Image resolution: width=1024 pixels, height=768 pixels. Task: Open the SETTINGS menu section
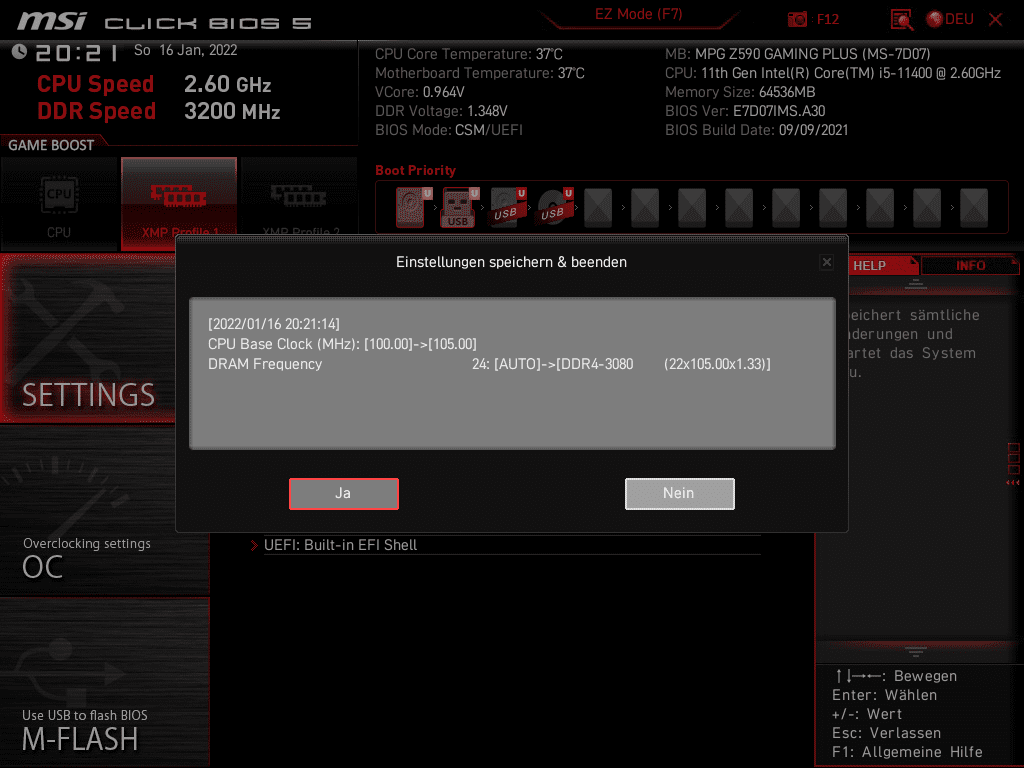88,338
